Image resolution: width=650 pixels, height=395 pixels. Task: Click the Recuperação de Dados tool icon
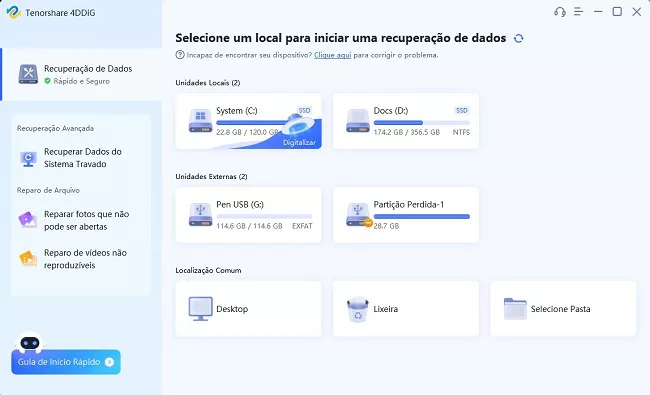coord(28,74)
